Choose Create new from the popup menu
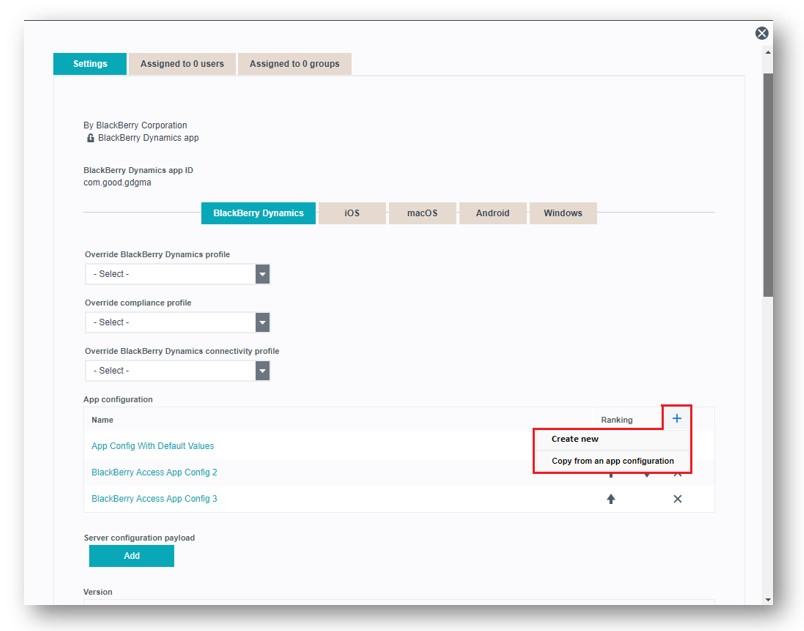This screenshot has width=804, height=631. coord(575,439)
